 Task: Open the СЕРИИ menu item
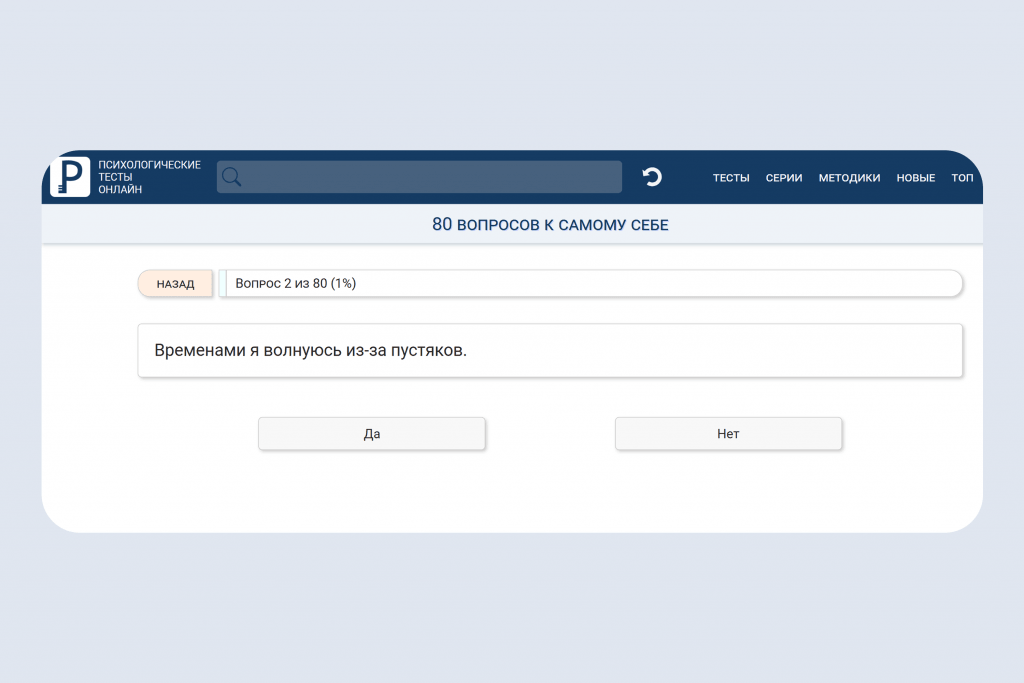tap(784, 178)
